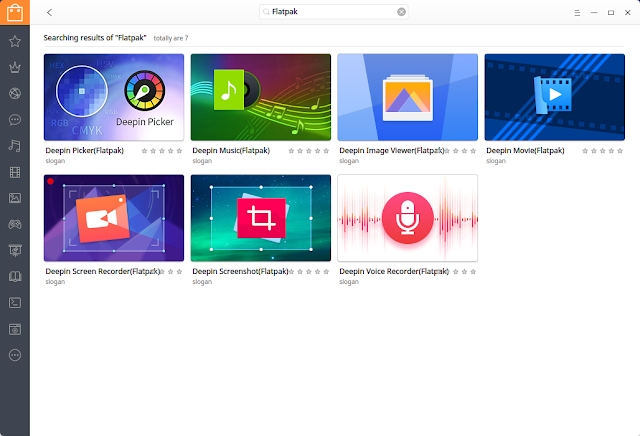Click the Deepin Voice Recorder(Flatpak) title
Screen dimensions: 640x436
click(x=394, y=271)
